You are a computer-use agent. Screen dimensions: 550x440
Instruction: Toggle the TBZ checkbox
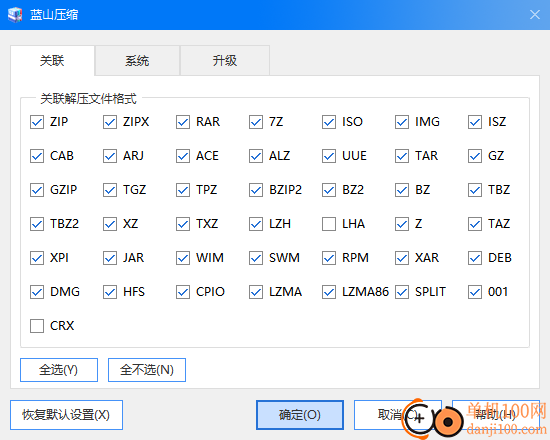tap(475, 190)
